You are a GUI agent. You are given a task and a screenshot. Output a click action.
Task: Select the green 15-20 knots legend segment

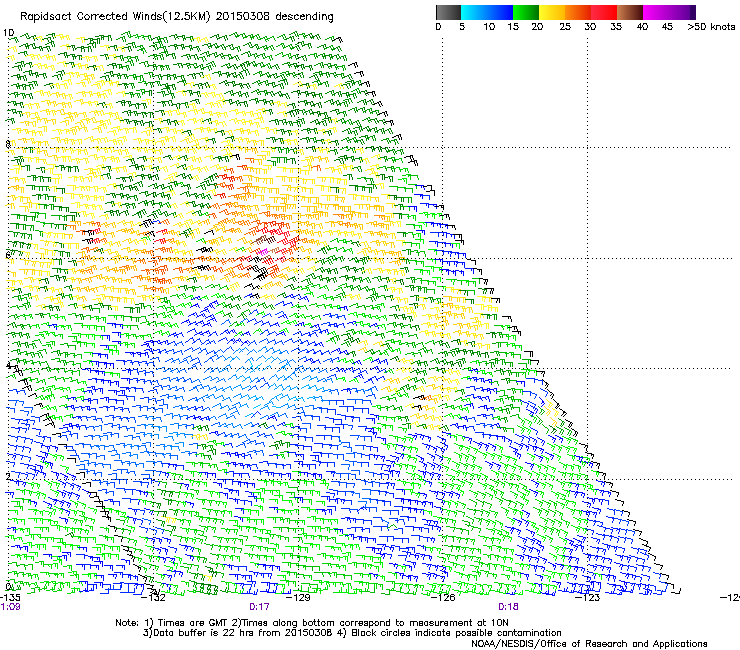[526, 12]
